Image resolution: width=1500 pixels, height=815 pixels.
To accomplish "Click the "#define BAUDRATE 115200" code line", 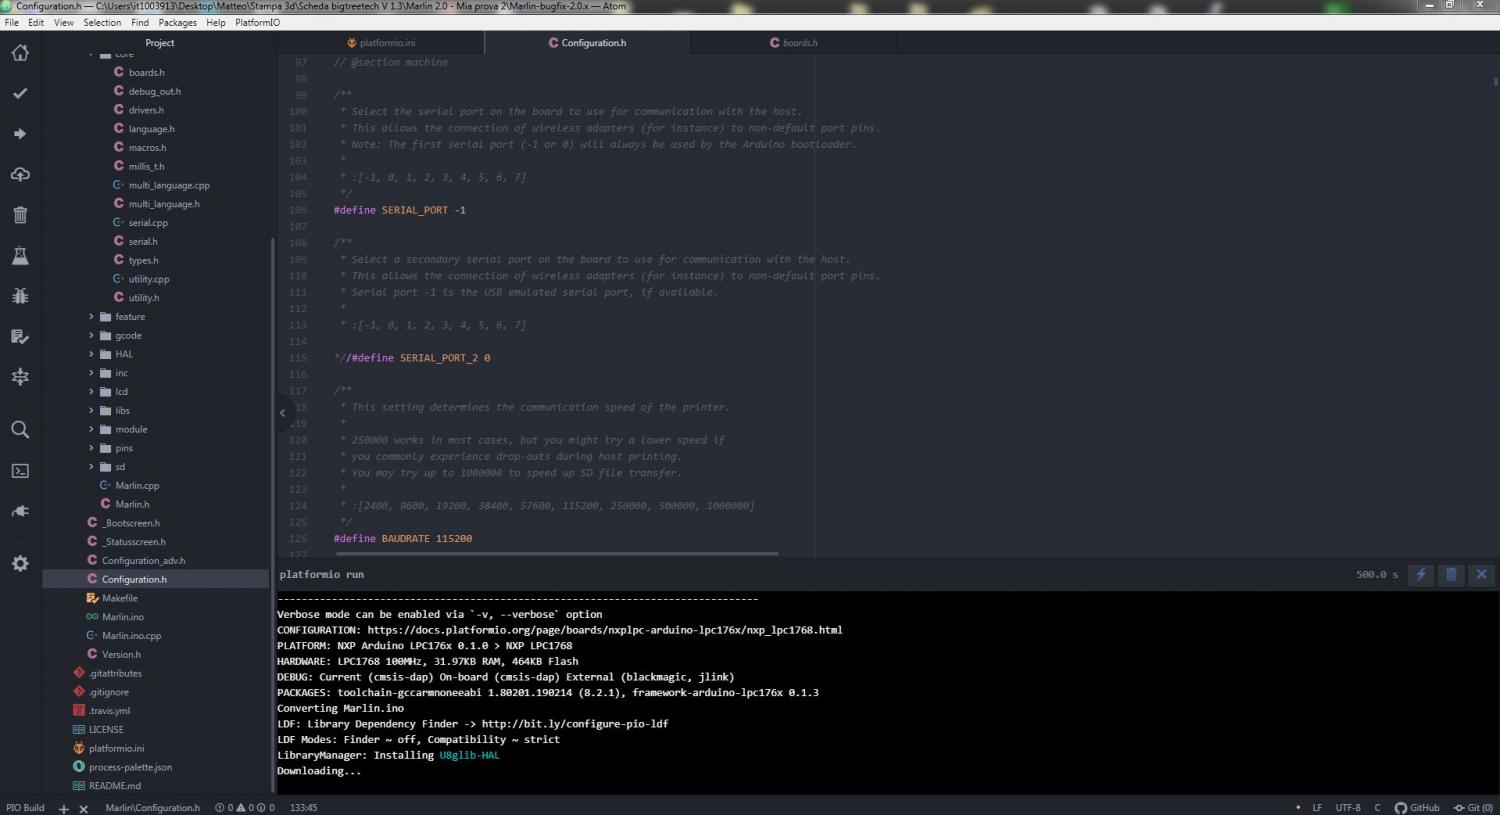I will point(403,538).
